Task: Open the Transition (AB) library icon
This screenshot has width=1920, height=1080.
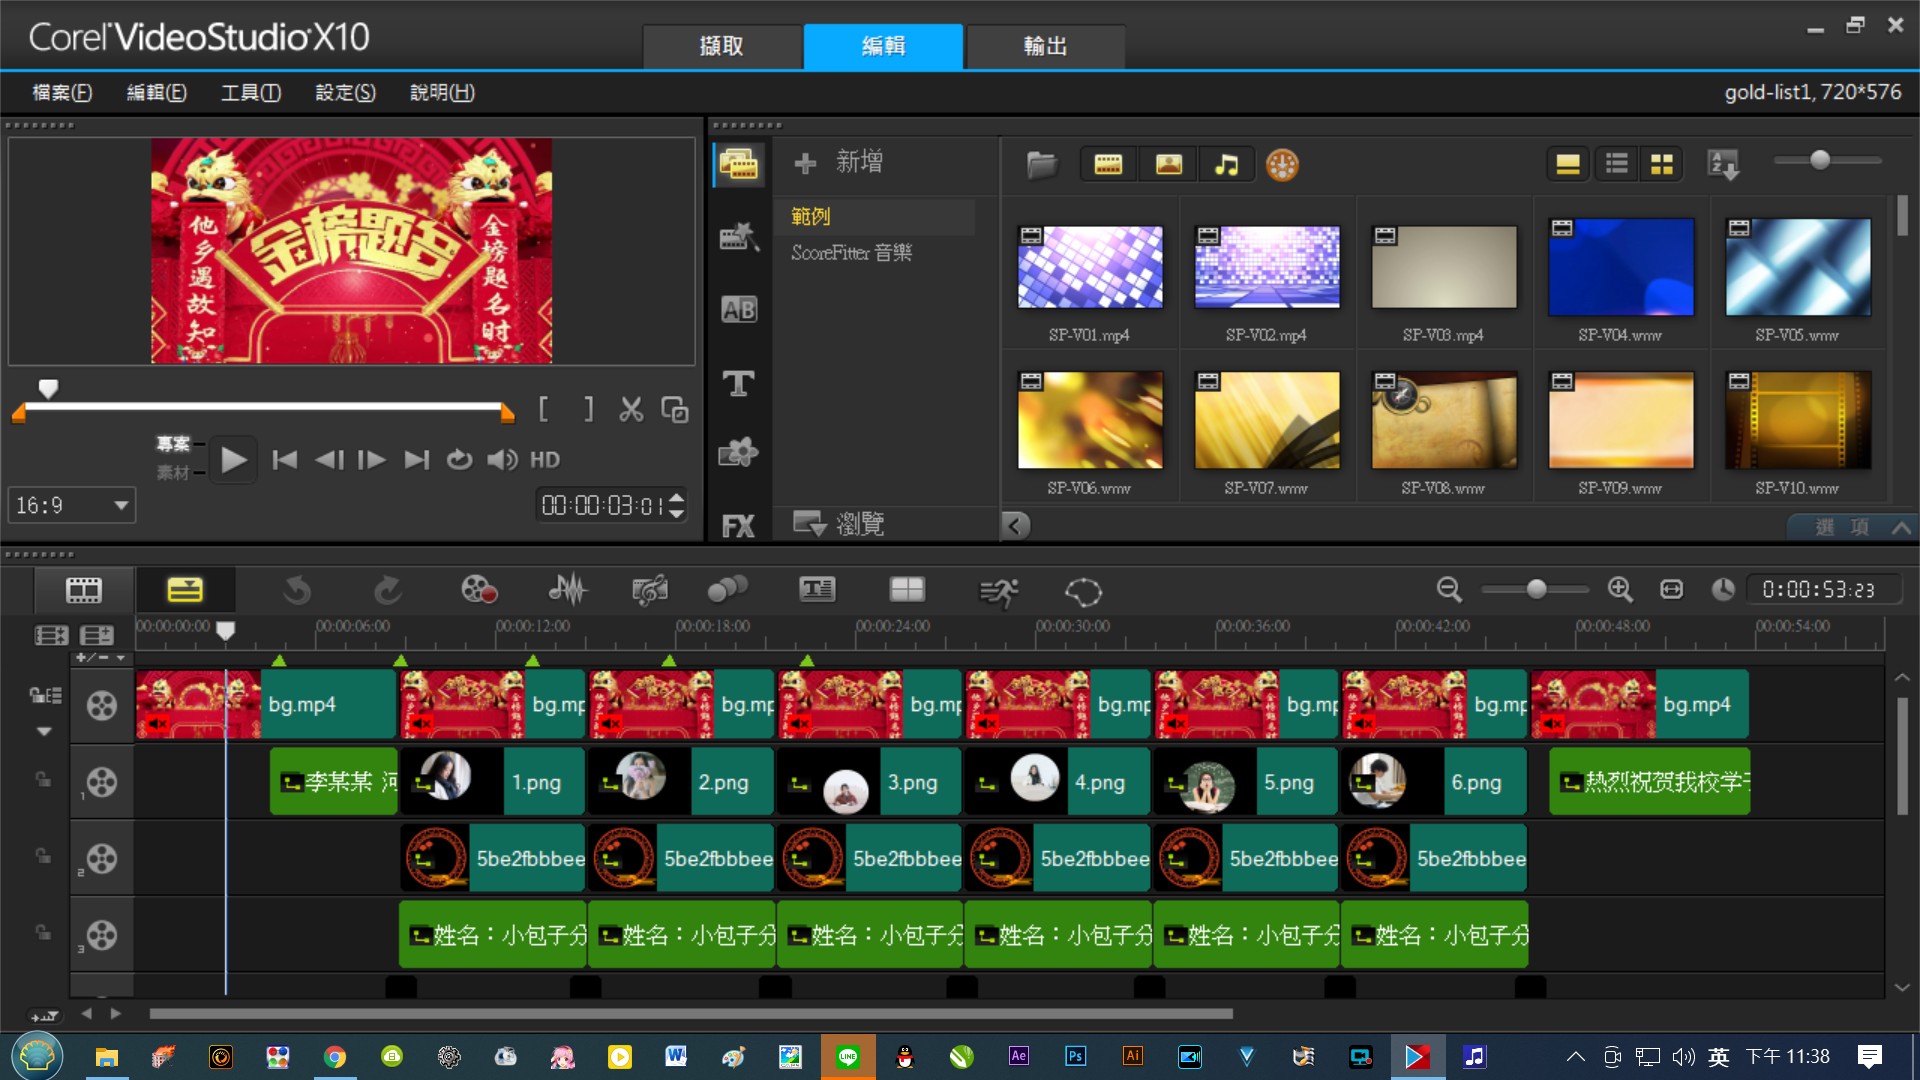Action: (x=739, y=310)
